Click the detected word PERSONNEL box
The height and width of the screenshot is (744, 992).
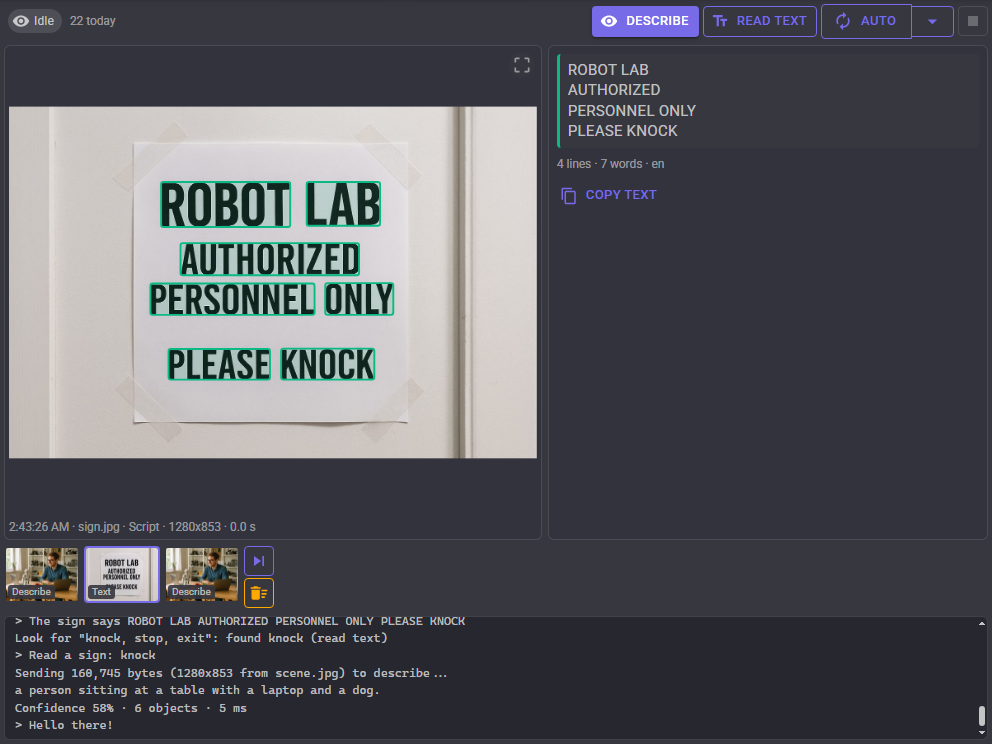point(232,299)
